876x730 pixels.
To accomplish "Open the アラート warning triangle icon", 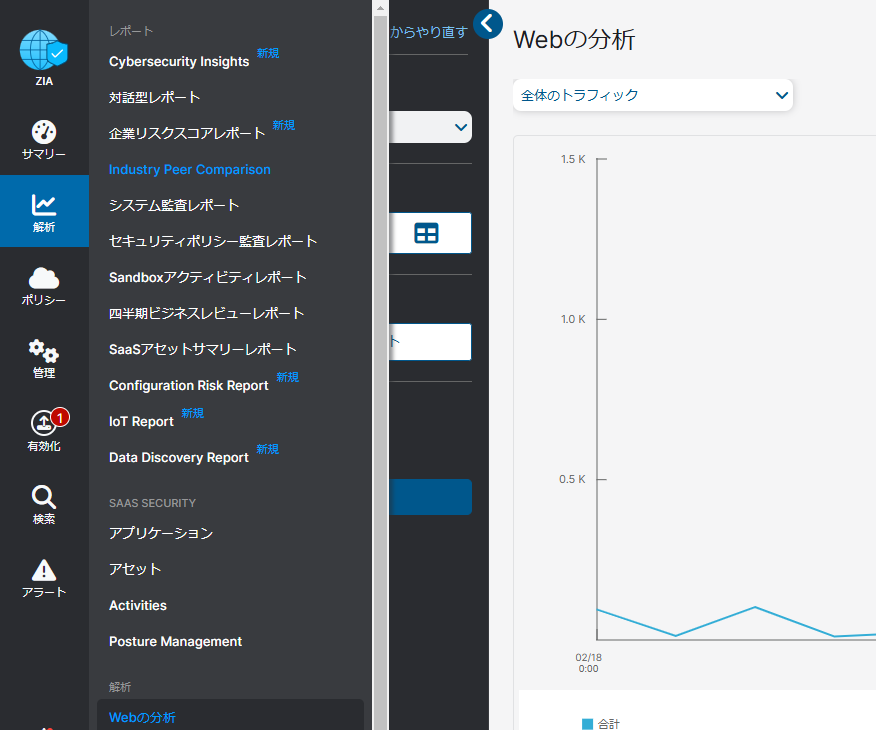I will pos(44,570).
